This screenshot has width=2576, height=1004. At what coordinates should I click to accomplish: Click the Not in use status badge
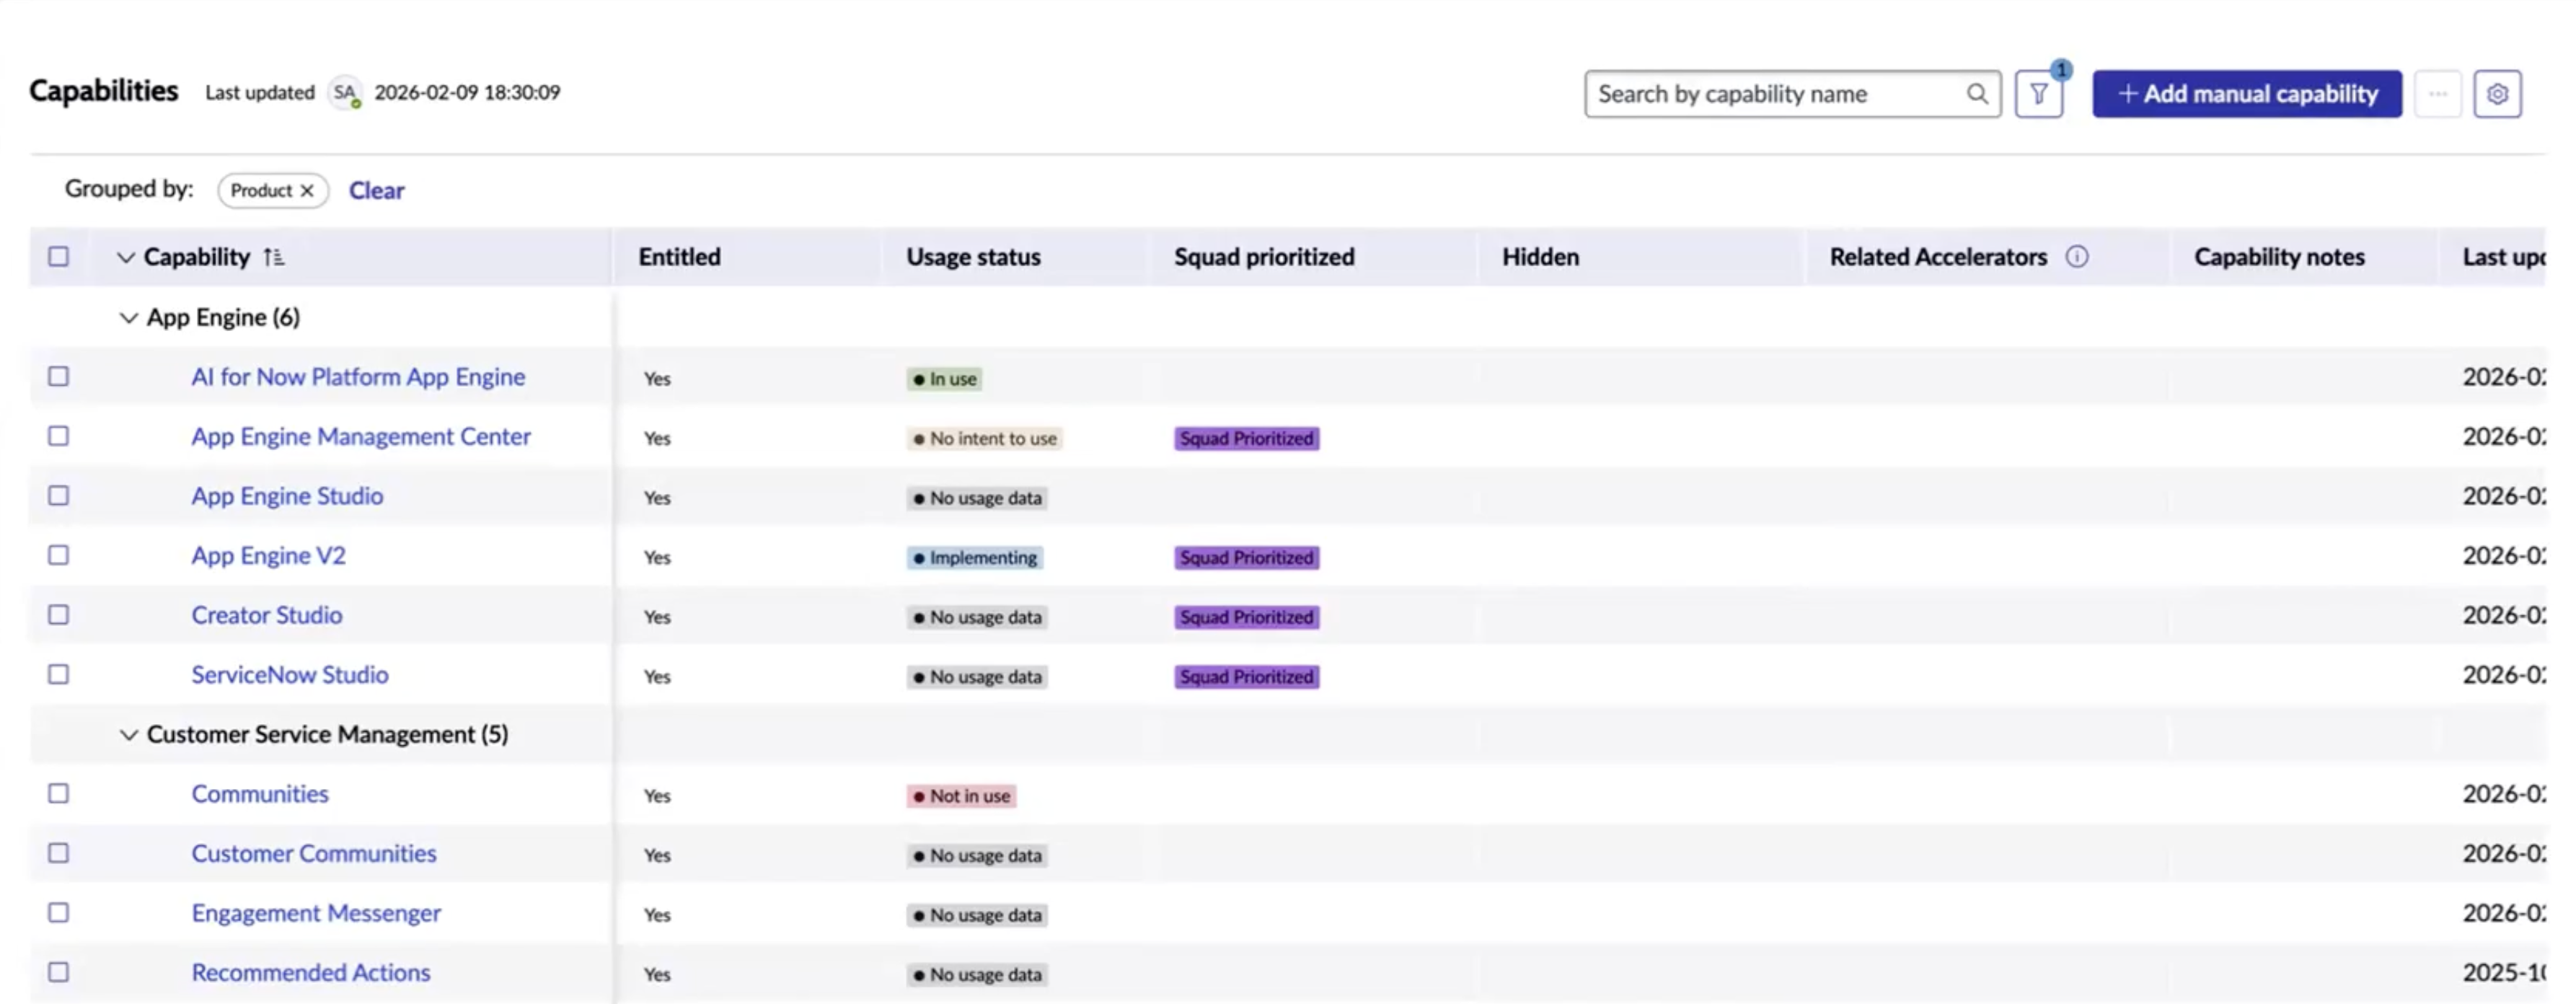point(961,796)
